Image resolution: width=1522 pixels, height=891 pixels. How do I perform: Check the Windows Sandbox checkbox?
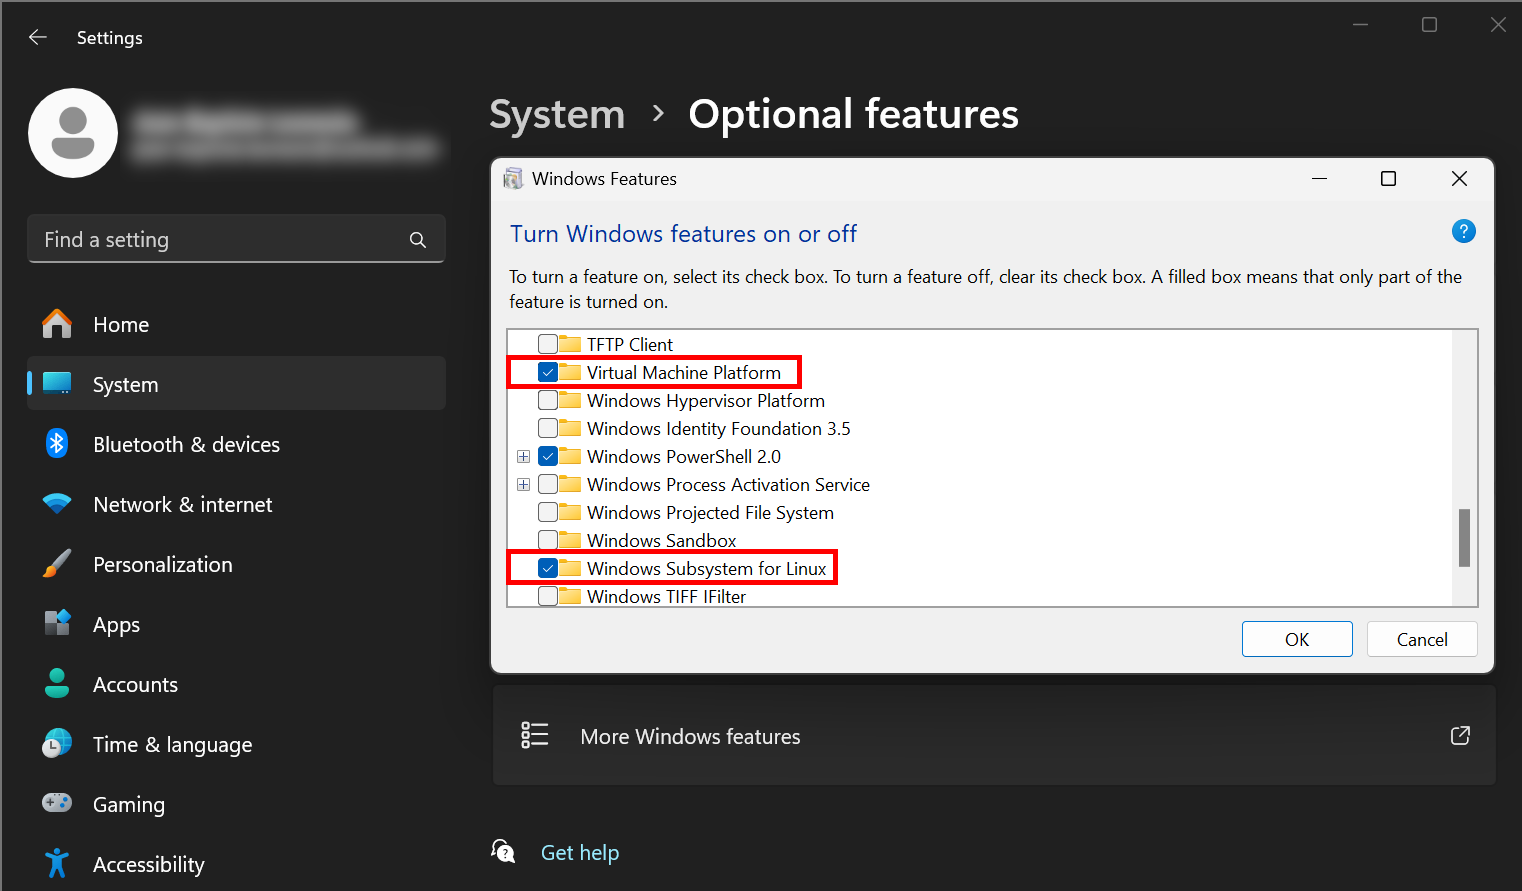tap(548, 540)
